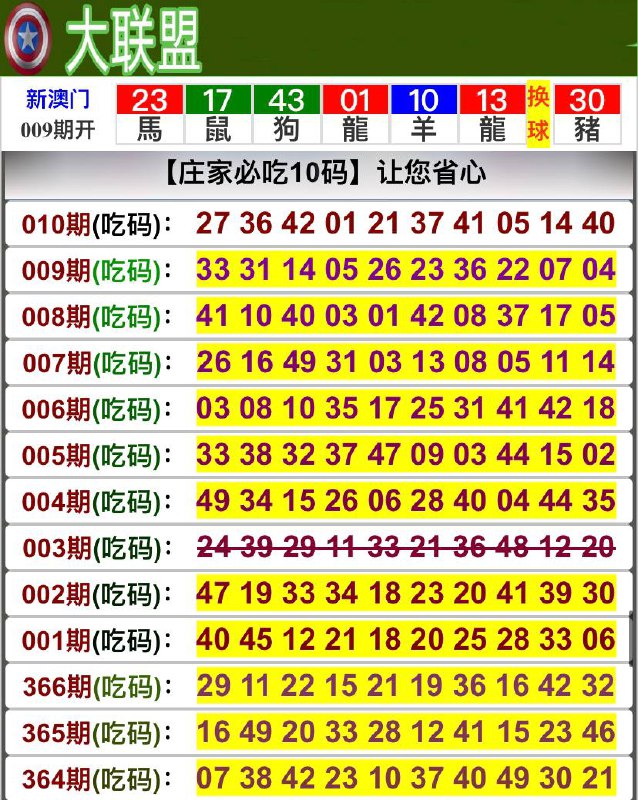Select the blue ball number 10 羊
638x800 pixels.
pos(423,114)
